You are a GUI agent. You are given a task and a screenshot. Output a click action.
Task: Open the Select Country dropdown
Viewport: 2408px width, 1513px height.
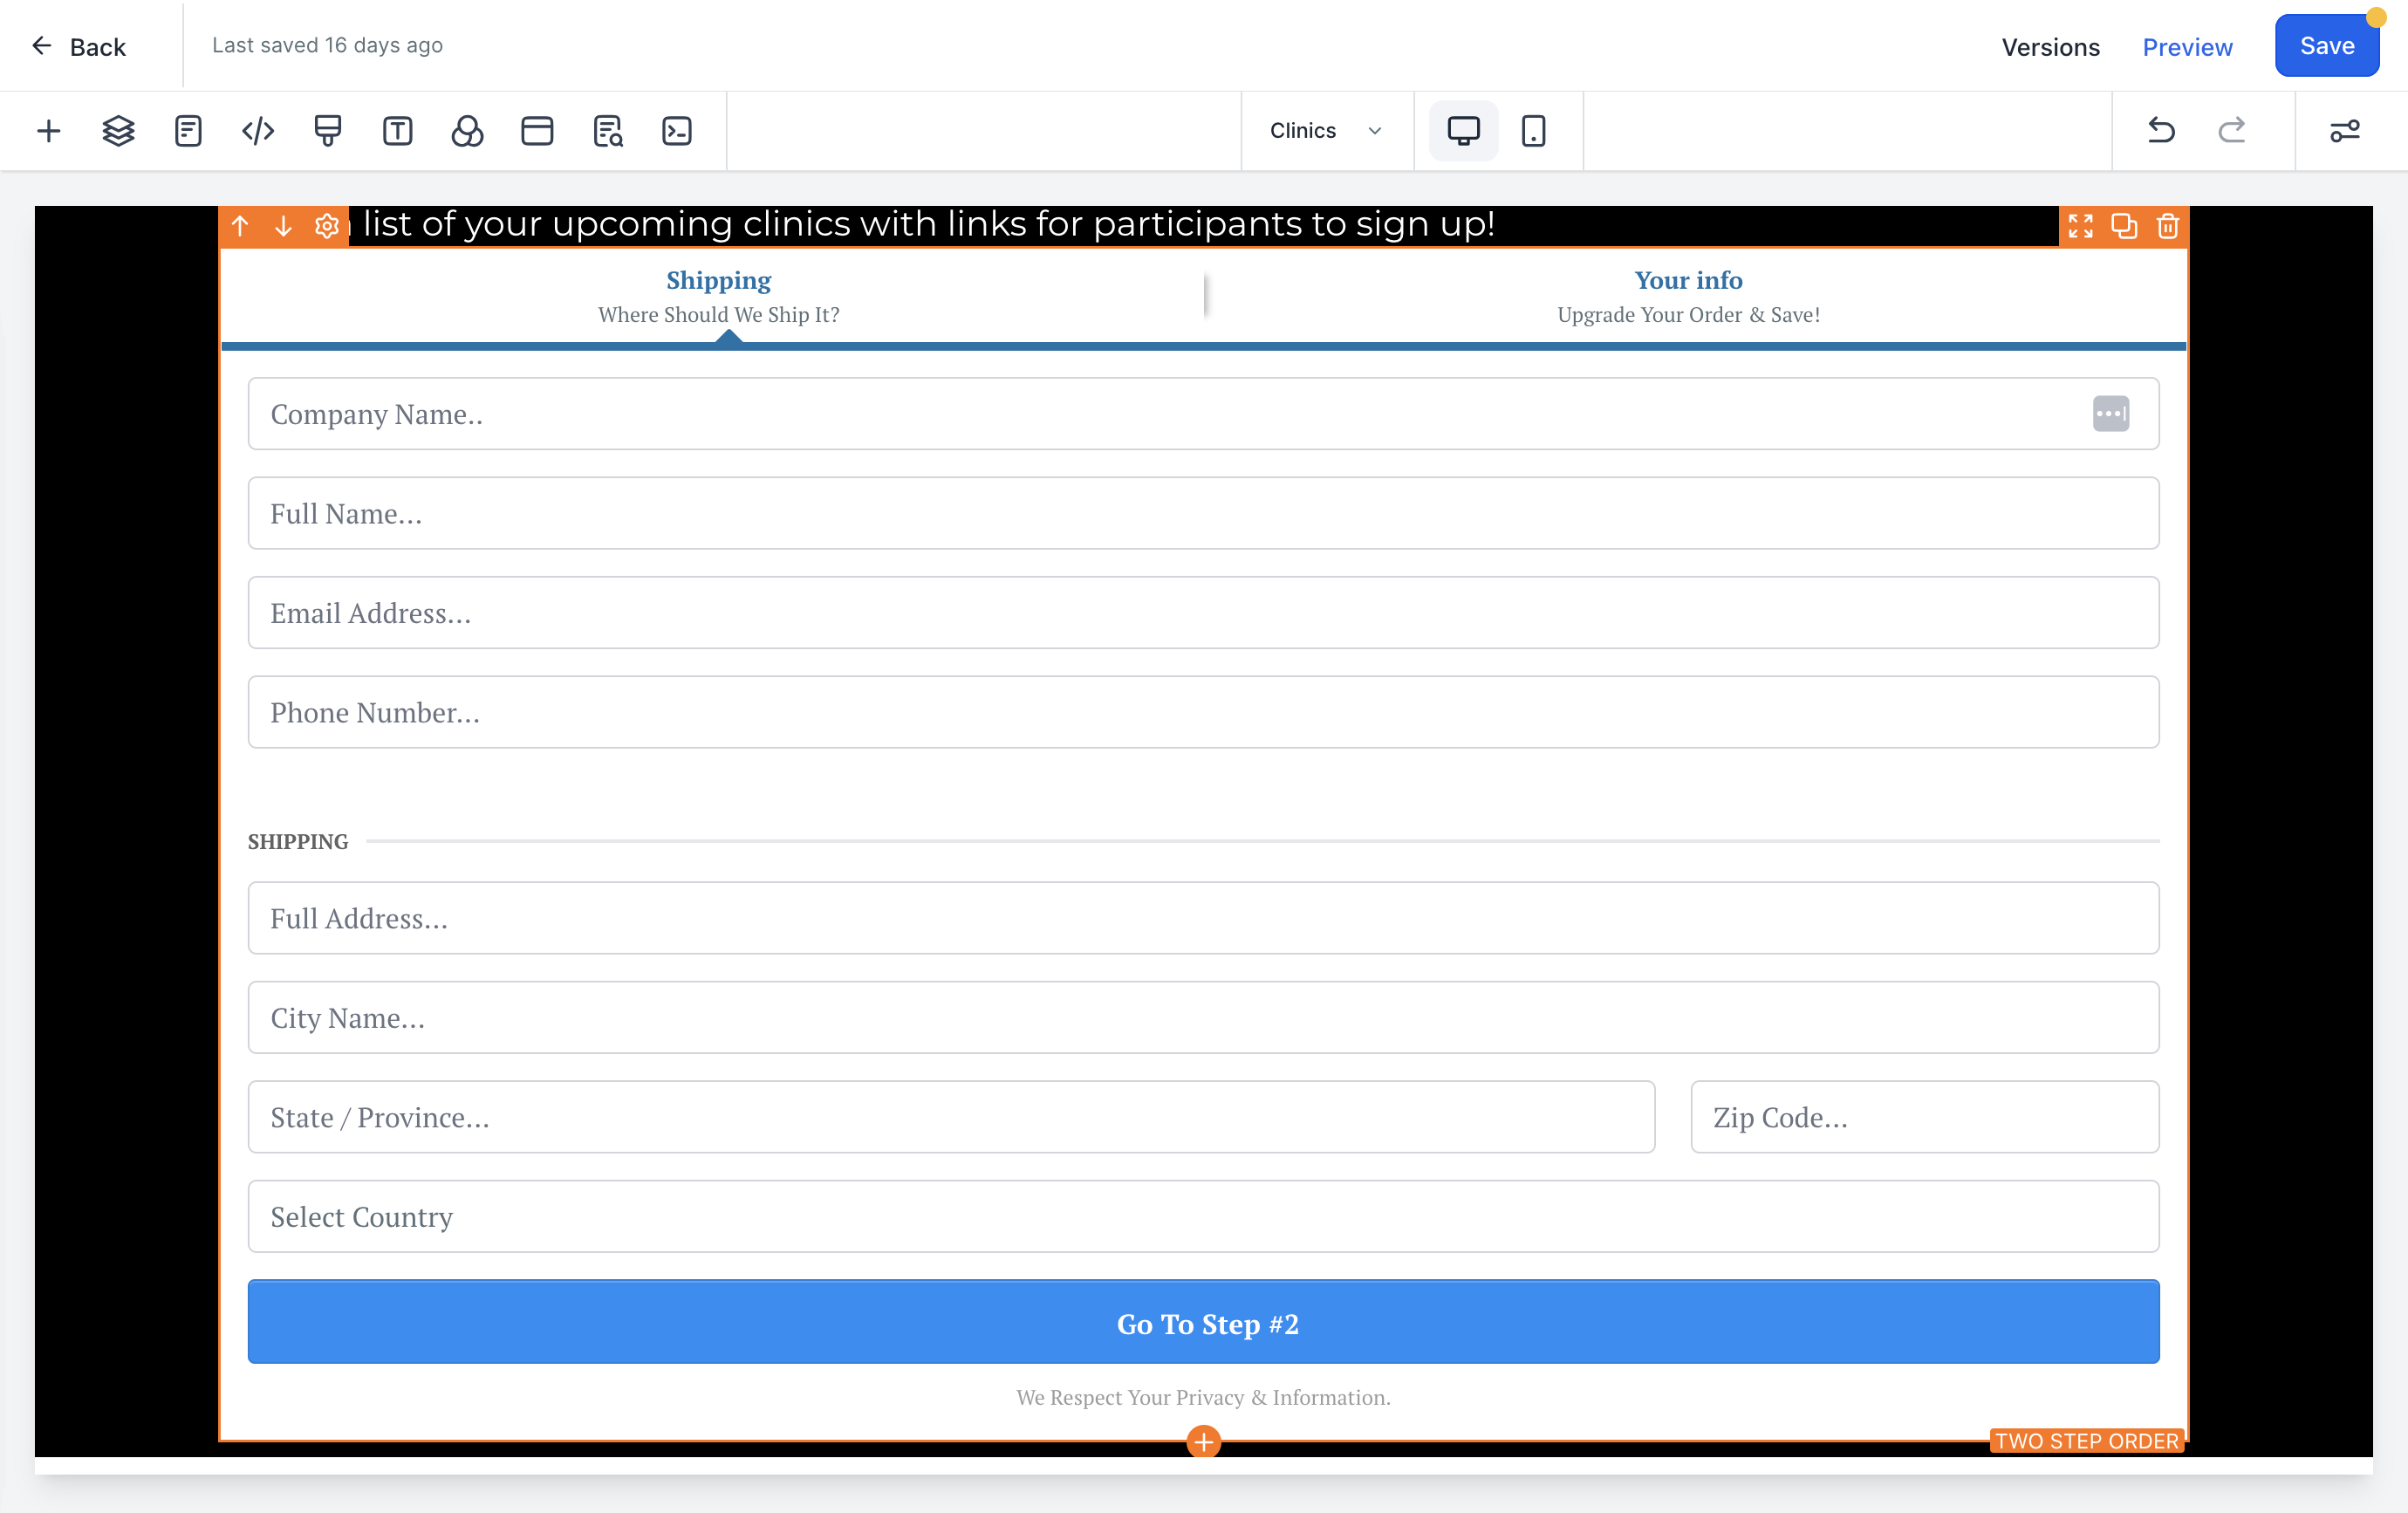(1203, 1216)
